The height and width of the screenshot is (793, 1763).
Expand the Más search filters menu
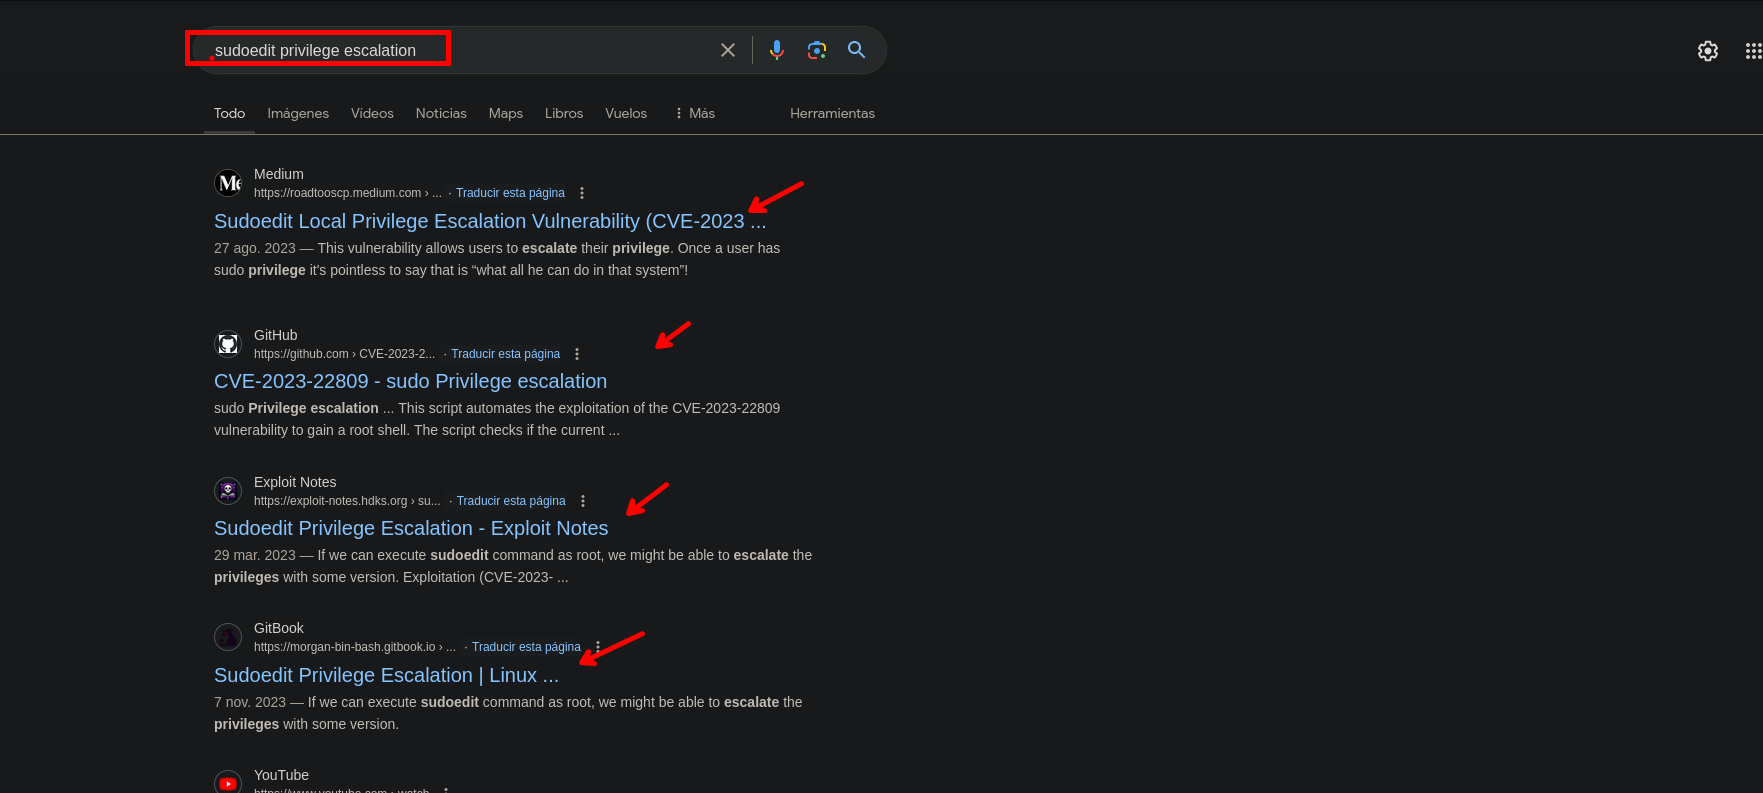coord(695,113)
